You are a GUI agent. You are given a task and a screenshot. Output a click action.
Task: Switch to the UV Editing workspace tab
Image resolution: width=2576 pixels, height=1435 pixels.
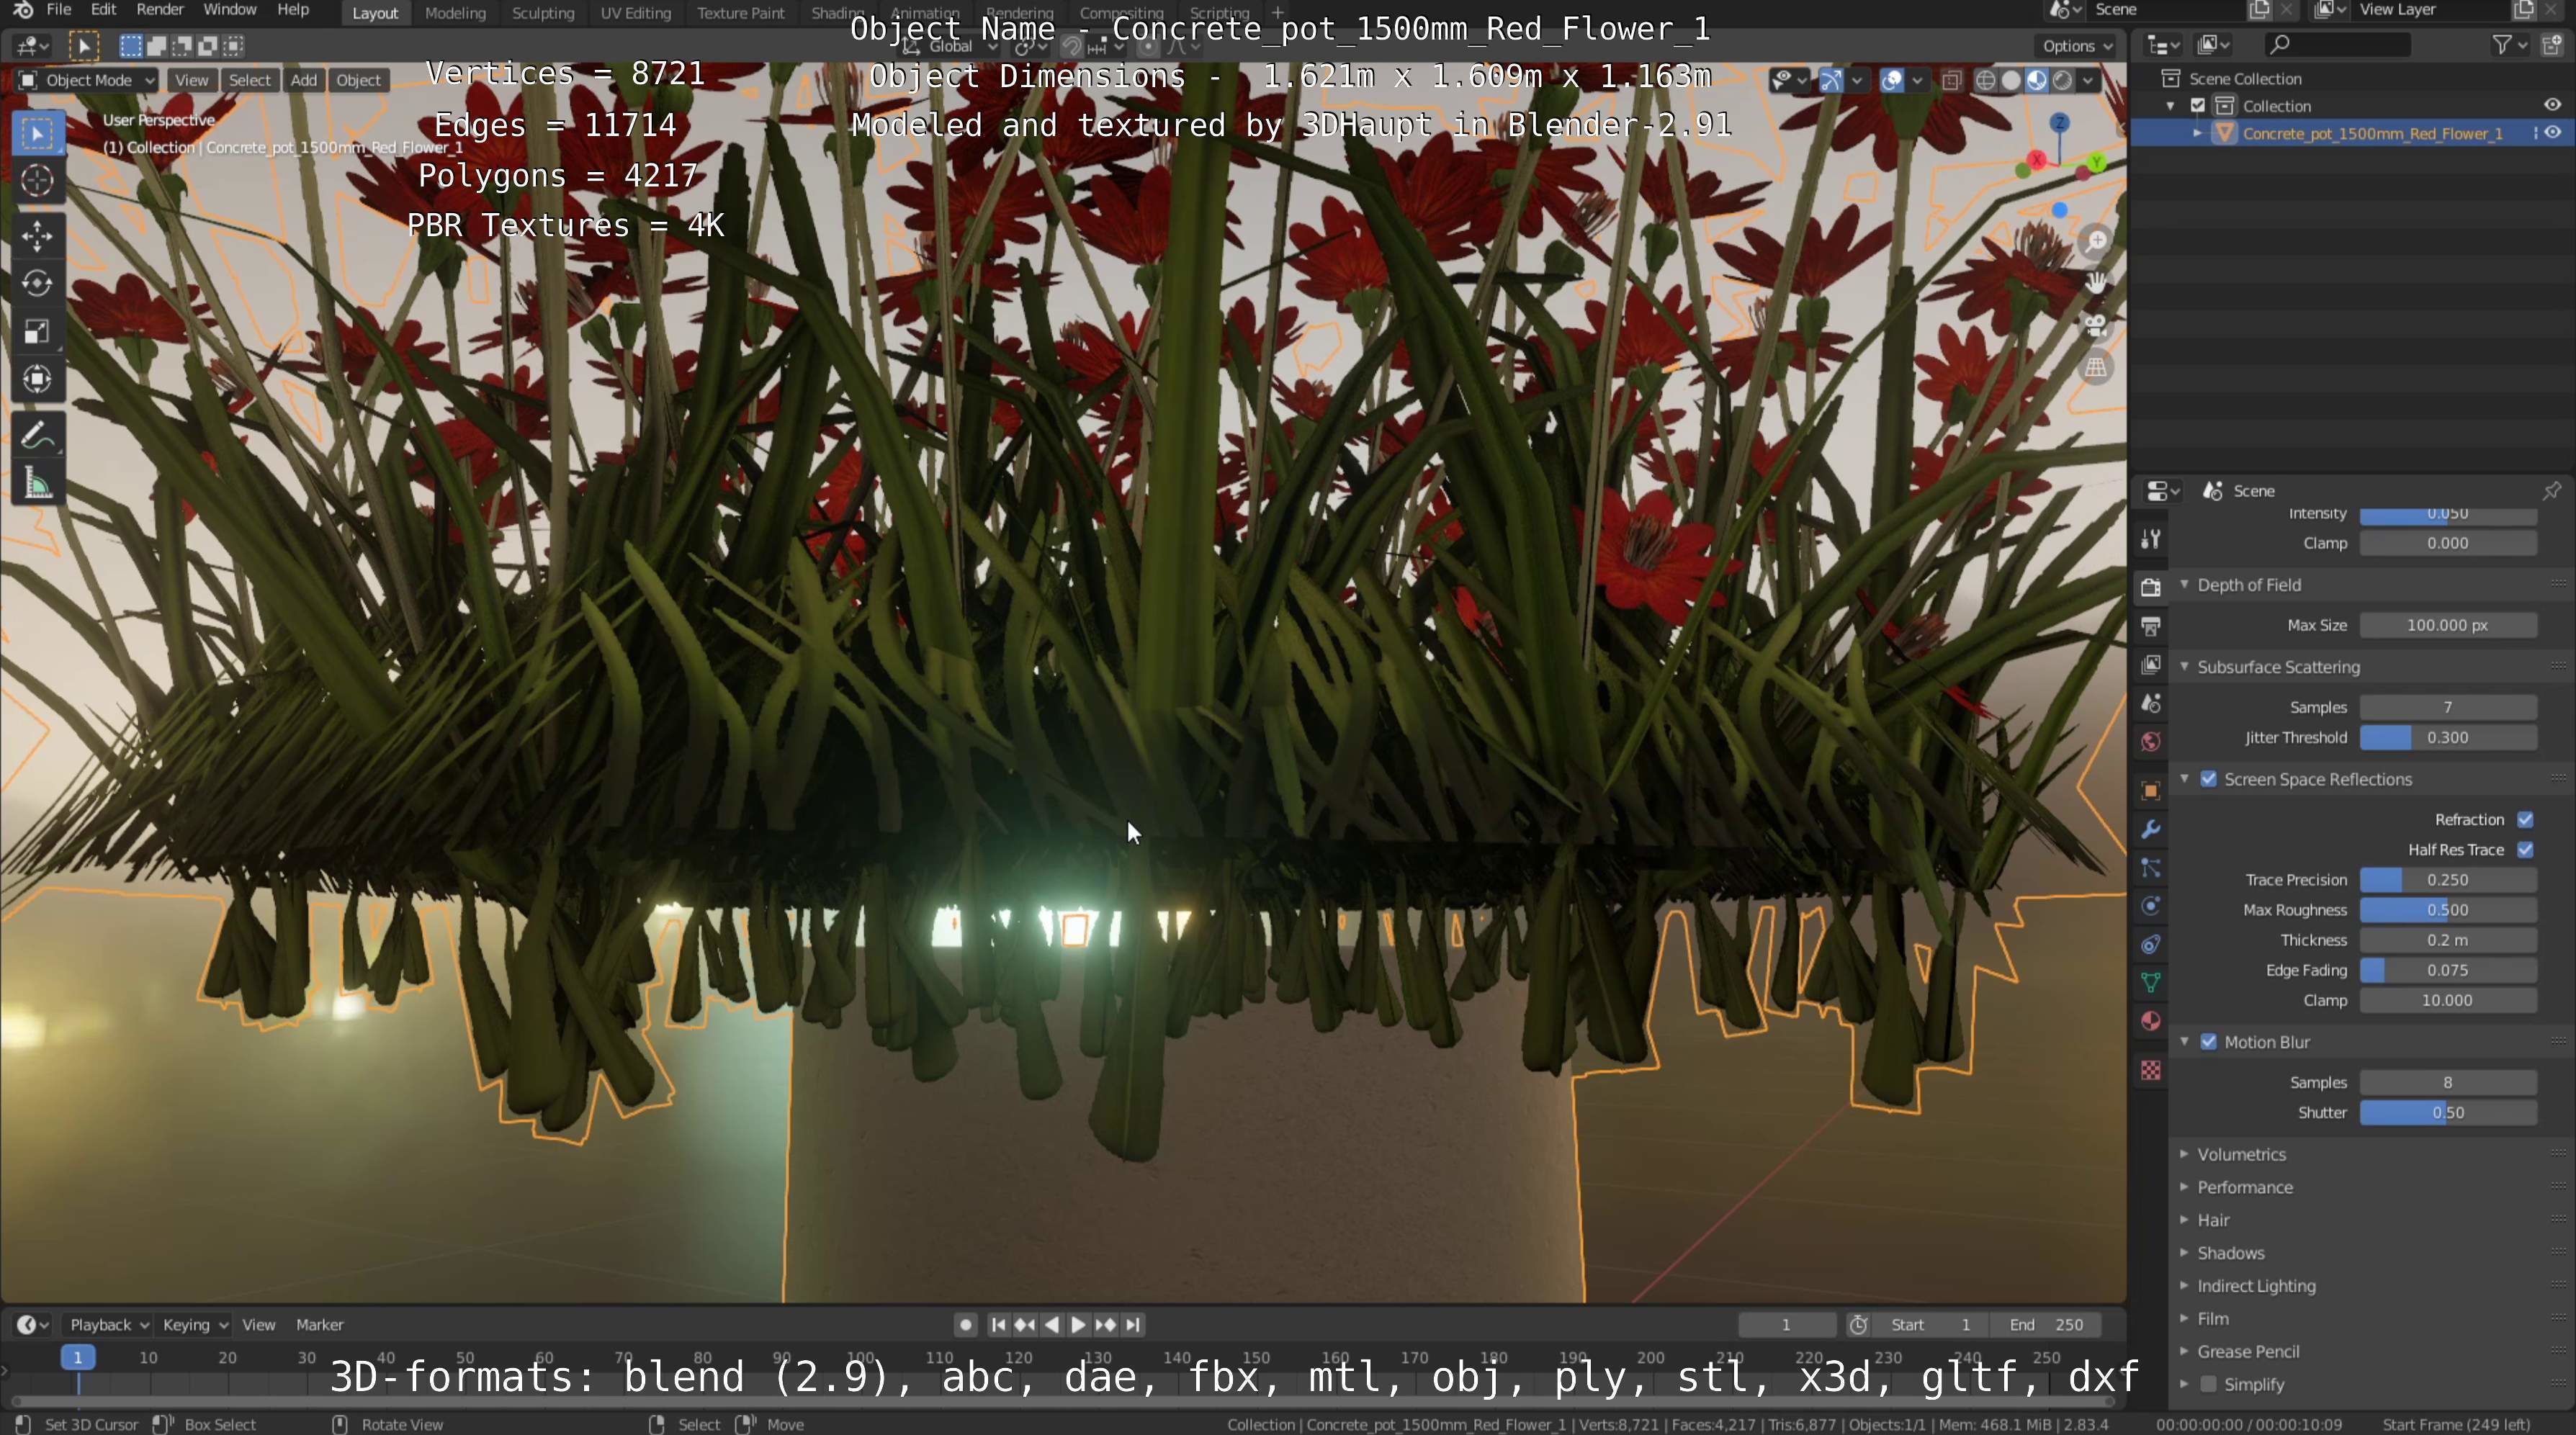[635, 13]
